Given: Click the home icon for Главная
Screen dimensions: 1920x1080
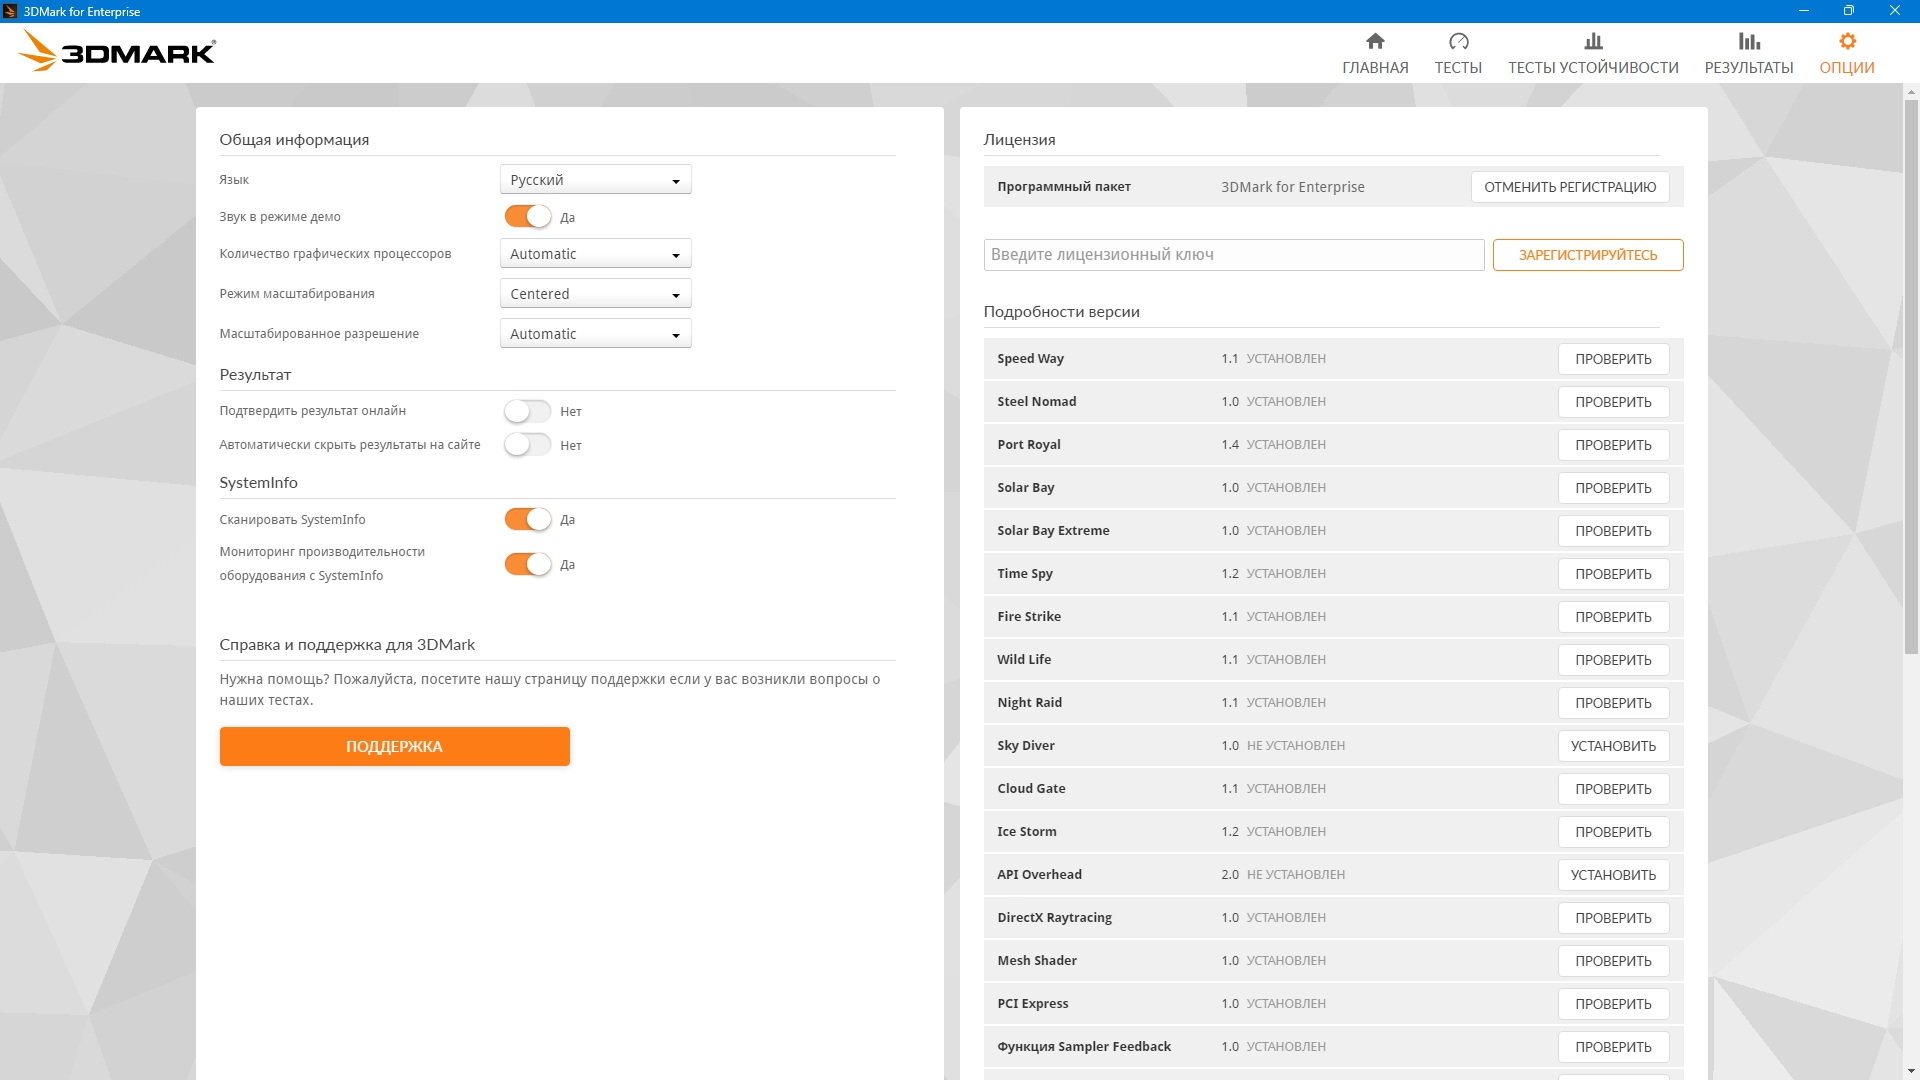Looking at the screenshot, I should tap(1375, 41).
